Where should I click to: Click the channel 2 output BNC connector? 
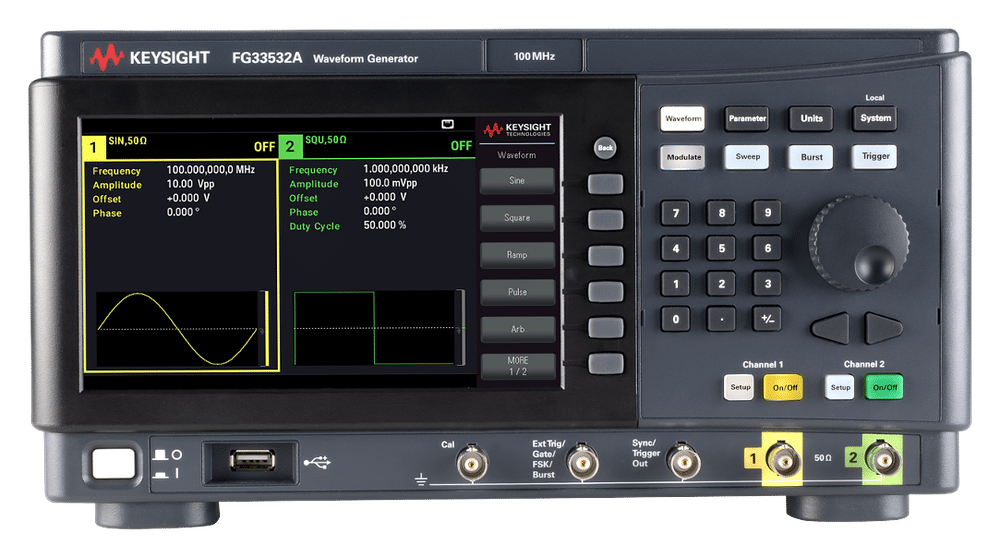(884, 459)
